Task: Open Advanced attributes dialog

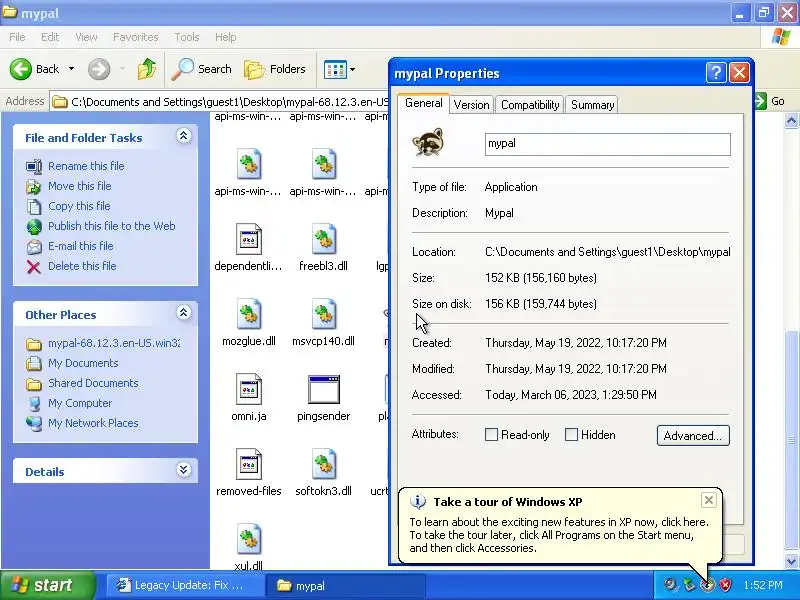Action: [x=693, y=436]
